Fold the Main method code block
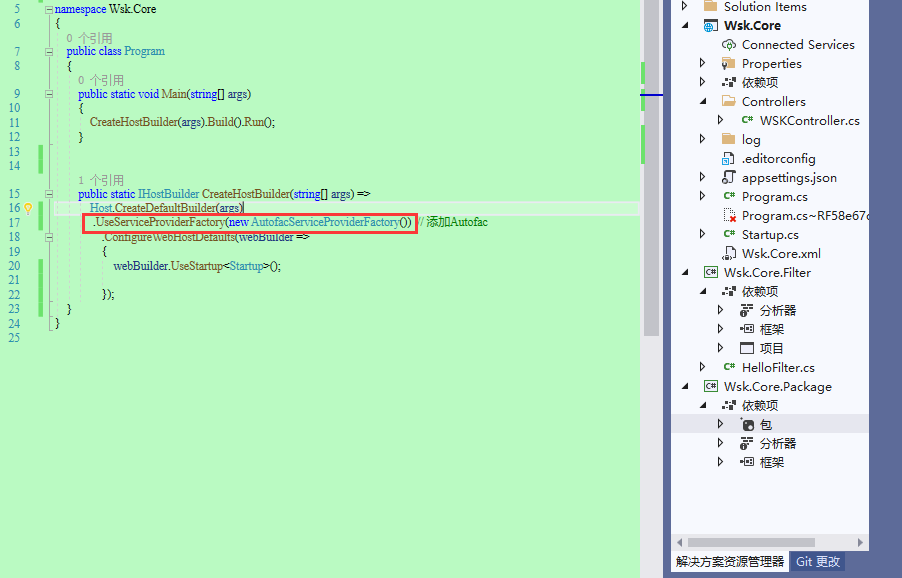Screen dimensions: 902x578 tap(49, 94)
